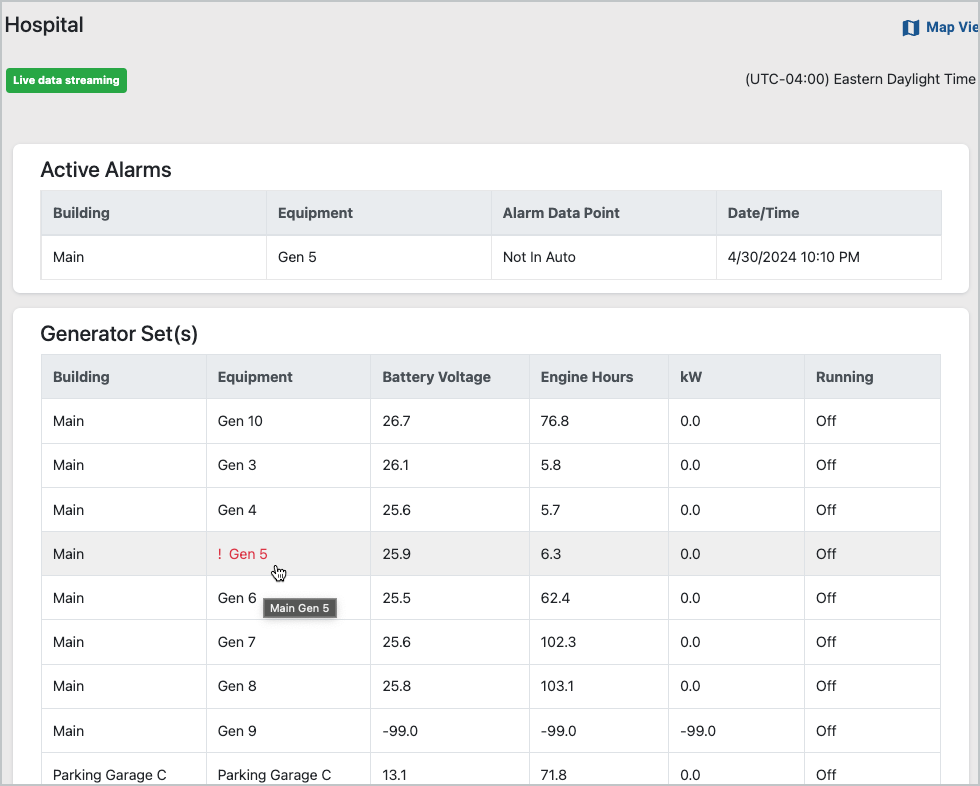Click the Live data streaming badge

[67, 80]
